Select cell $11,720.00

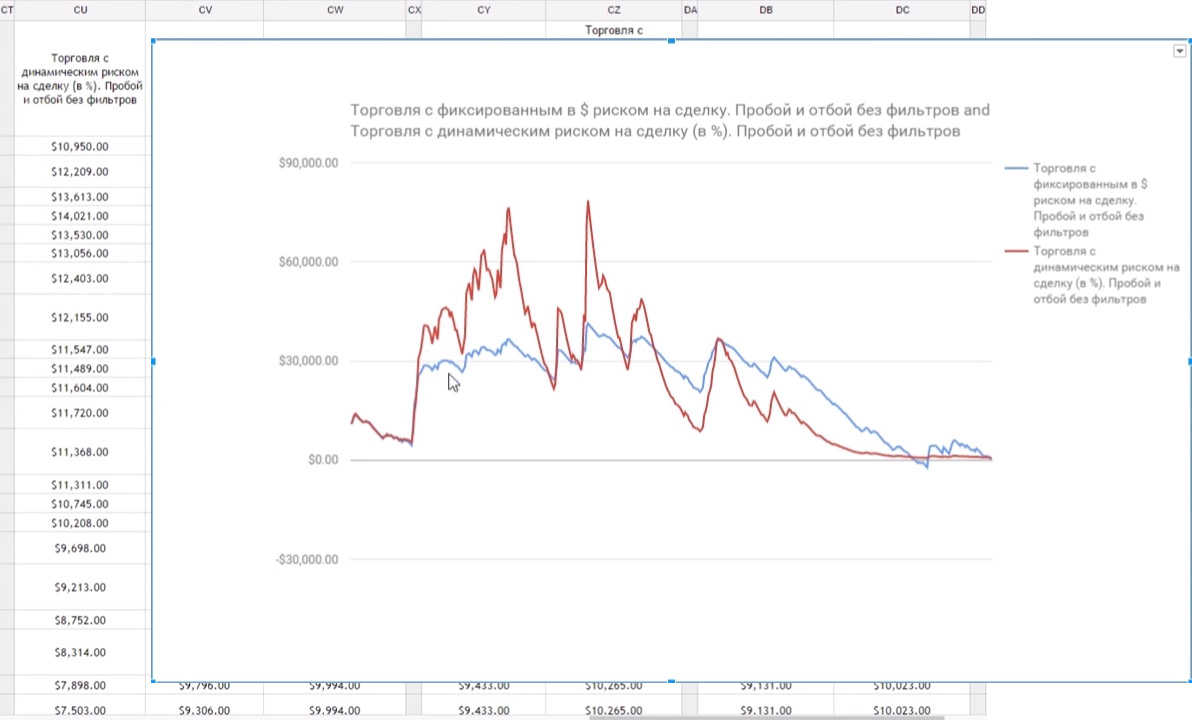[80, 413]
